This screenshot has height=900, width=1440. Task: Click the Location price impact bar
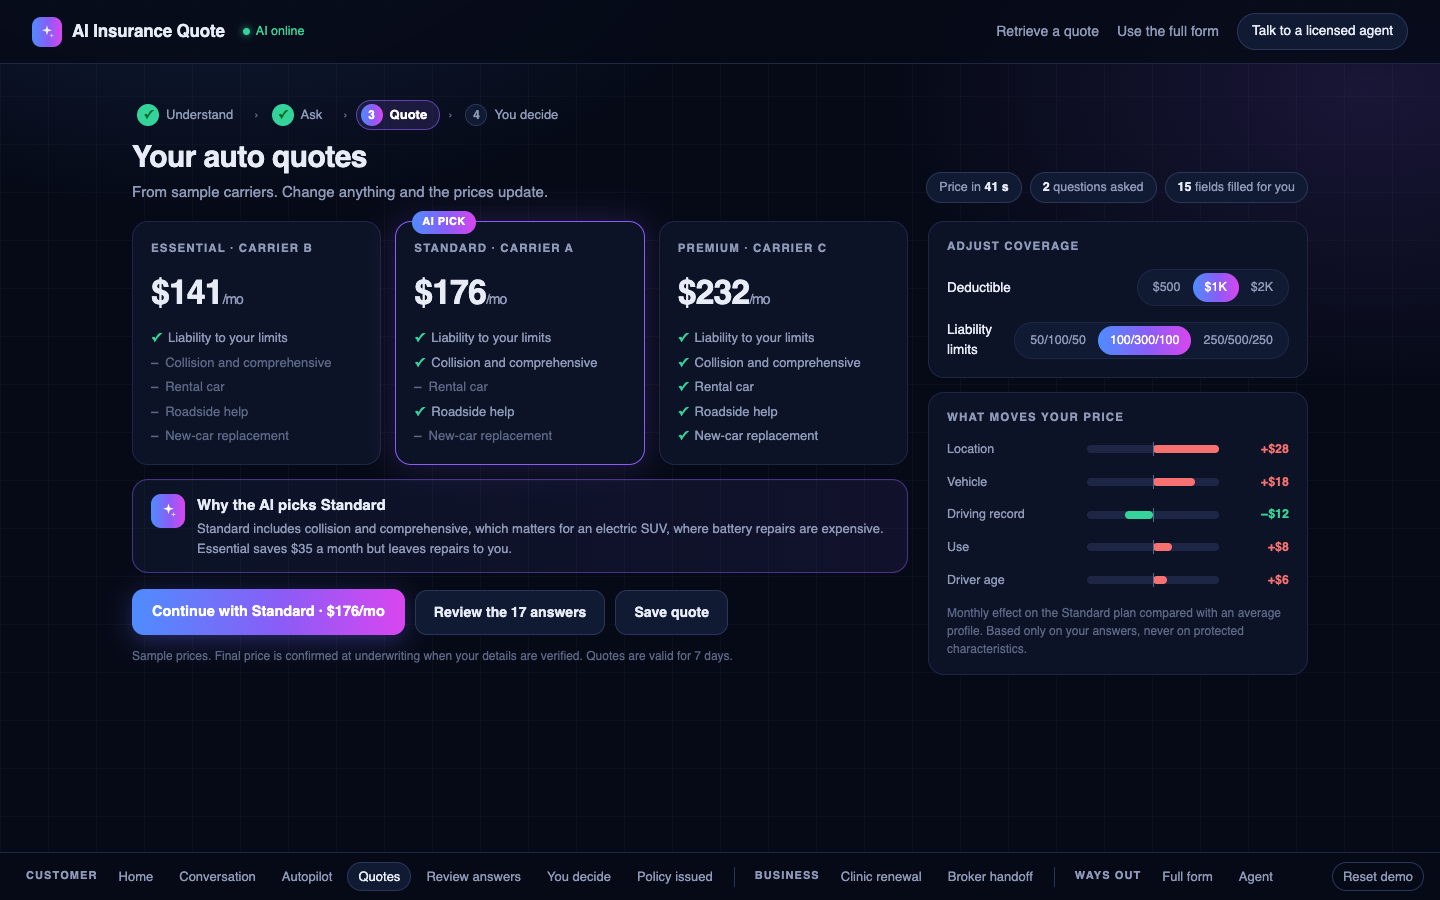click(x=1153, y=449)
